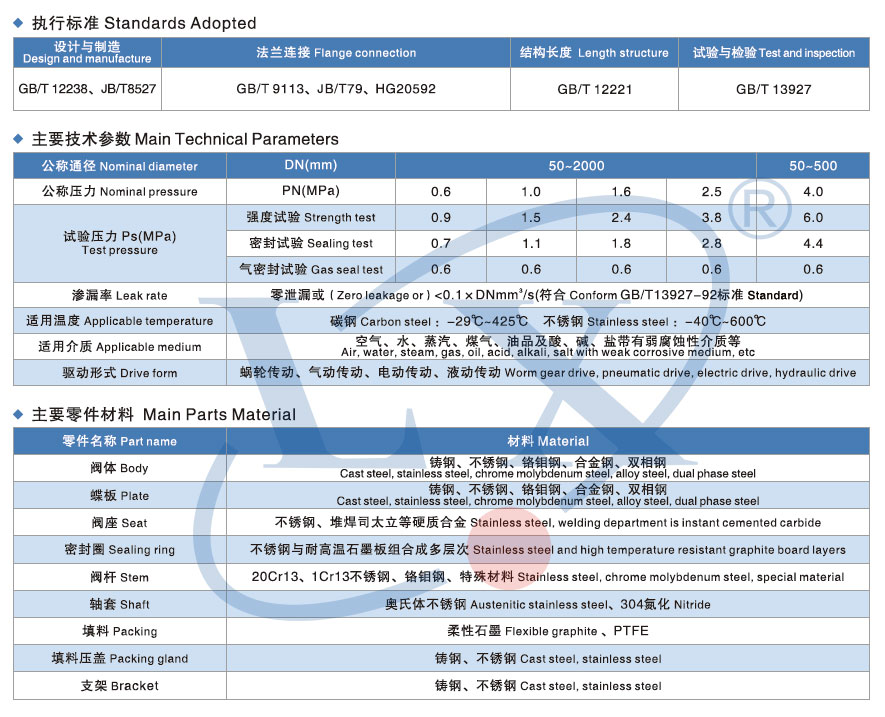Select the "Part name" column header

coord(120,441)
